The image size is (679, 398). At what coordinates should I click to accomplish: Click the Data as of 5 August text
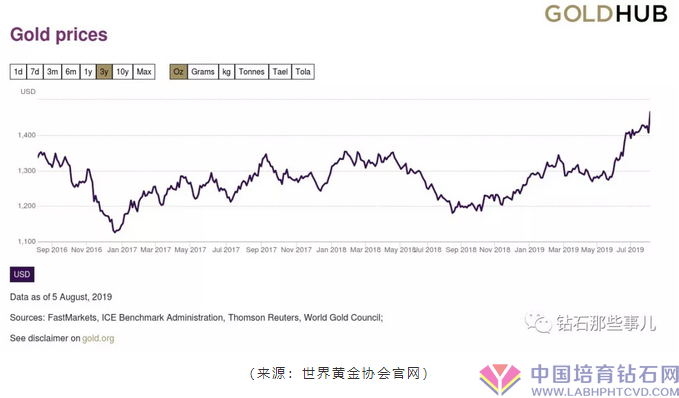(61, 297)
